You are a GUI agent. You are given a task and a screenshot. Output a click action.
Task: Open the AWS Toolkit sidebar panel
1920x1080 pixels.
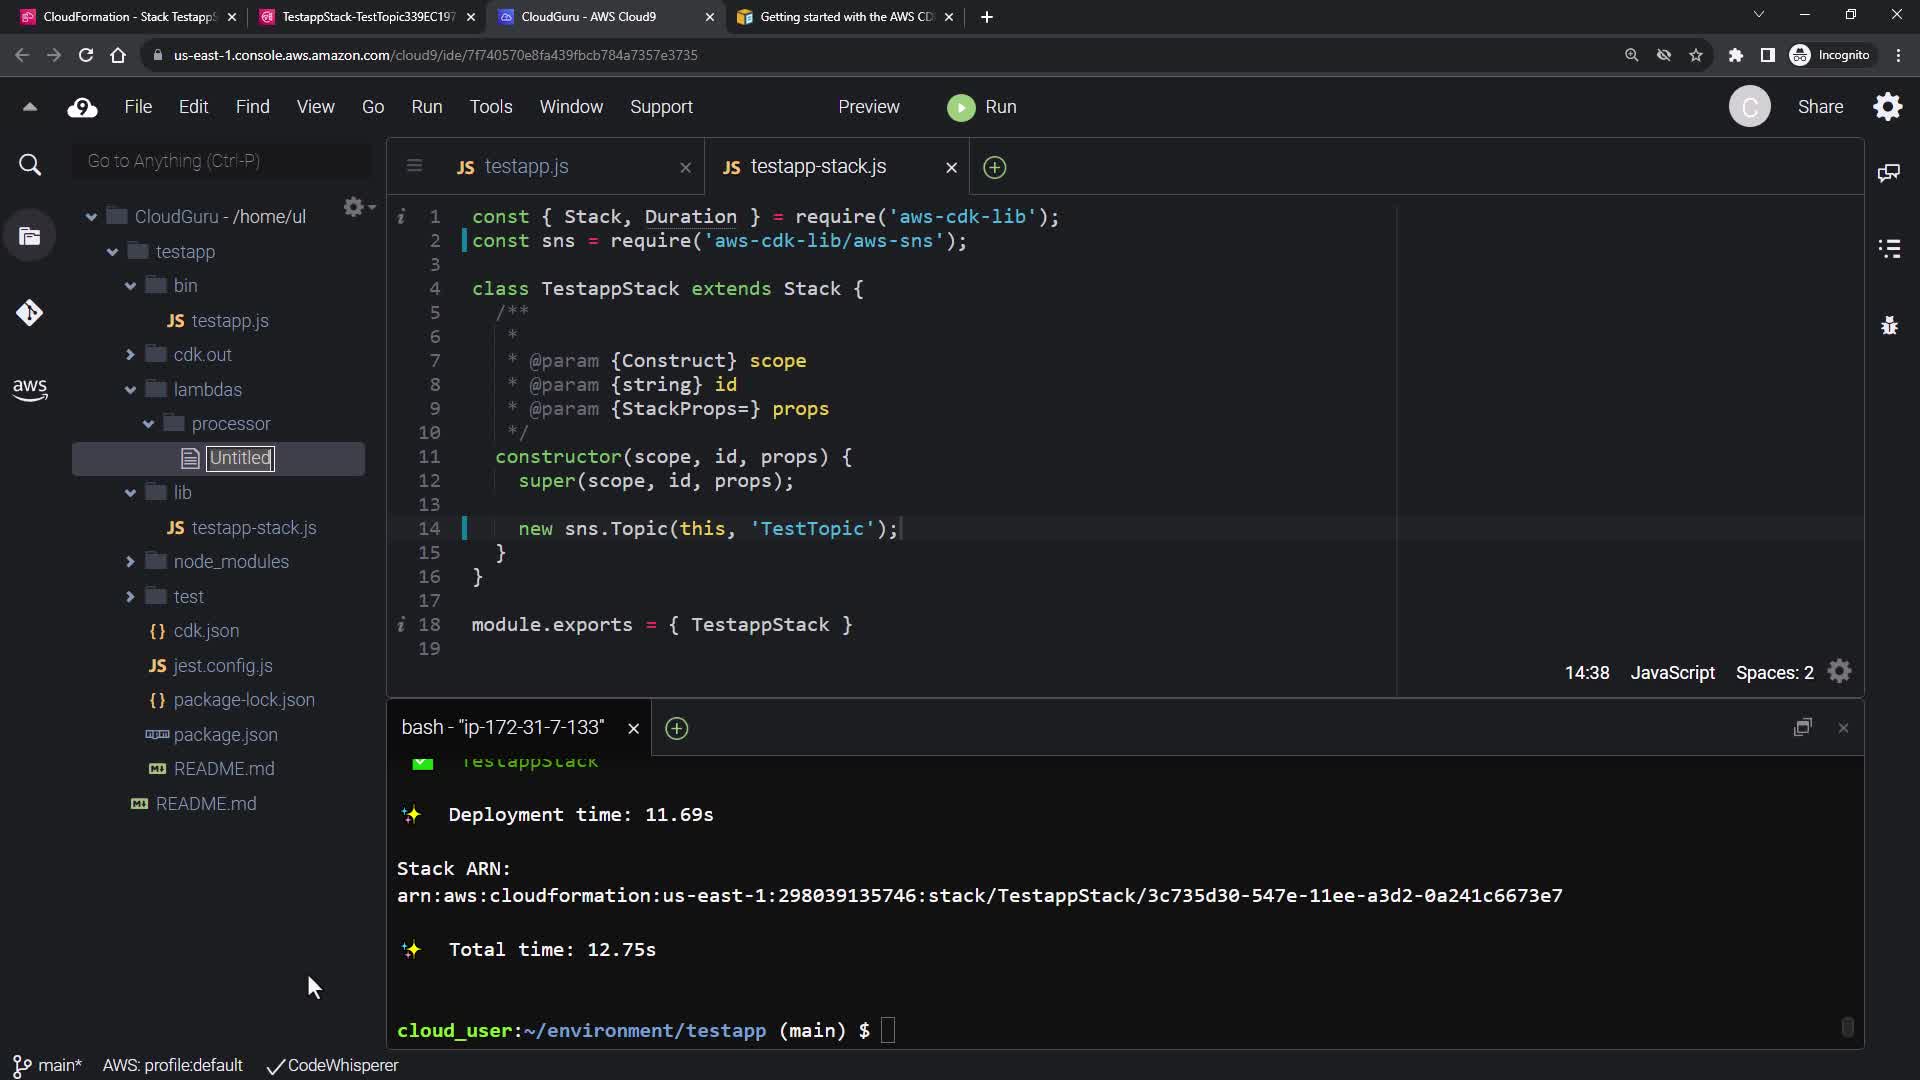(x=29, y=389)
